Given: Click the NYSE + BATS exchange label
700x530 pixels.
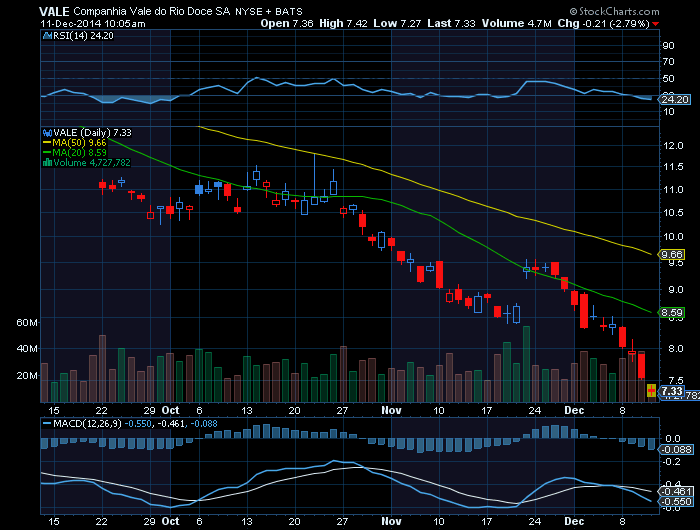Looking at the screenshot, I should pyautogui.click(x=269, y=12).
